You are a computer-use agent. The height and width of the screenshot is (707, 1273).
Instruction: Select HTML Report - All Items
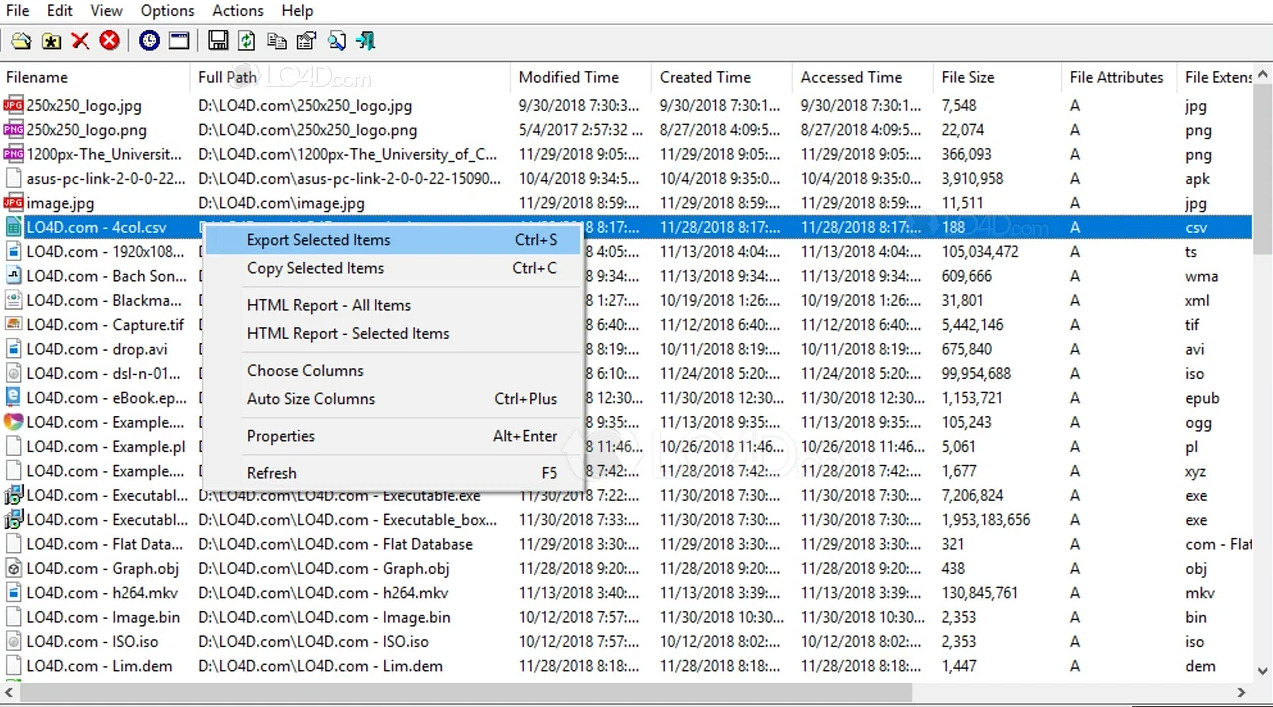[x=394, y=305]
